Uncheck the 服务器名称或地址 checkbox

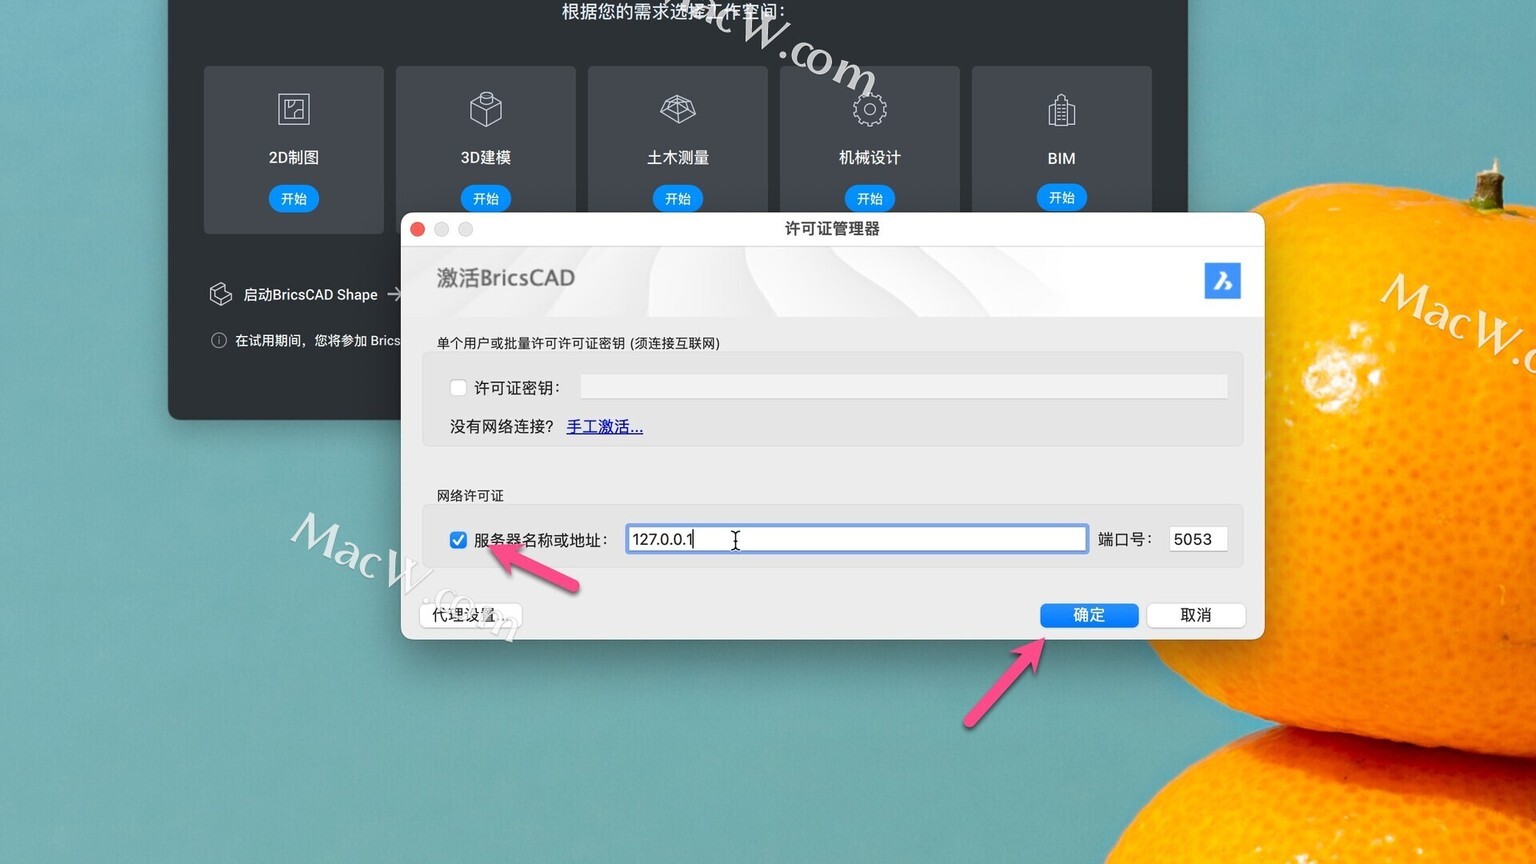[x=458, y=540]
